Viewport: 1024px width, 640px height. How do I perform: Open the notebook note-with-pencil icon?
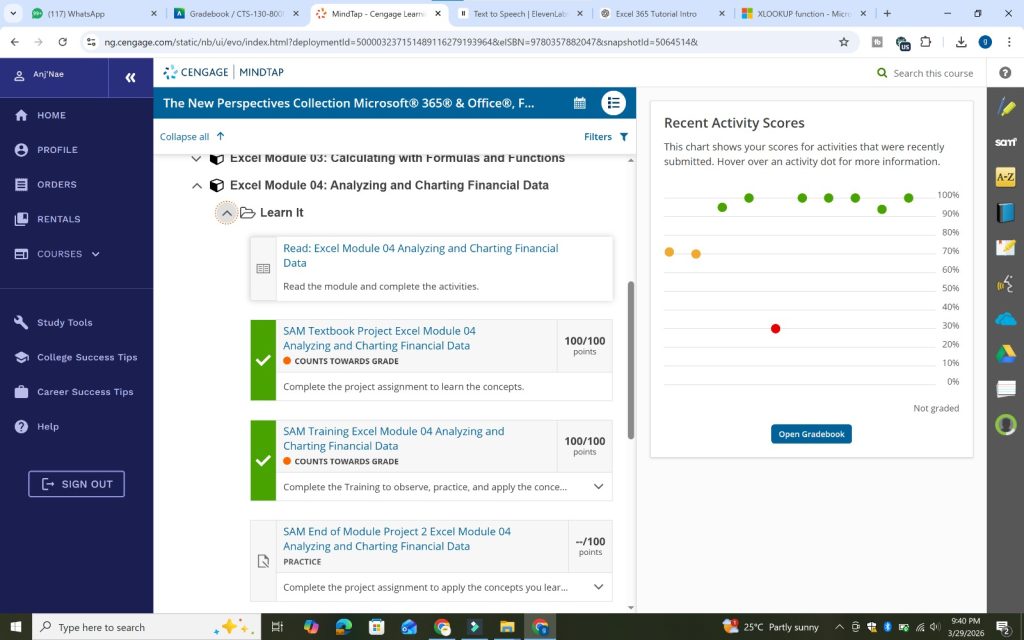[x=1006, y=248]
